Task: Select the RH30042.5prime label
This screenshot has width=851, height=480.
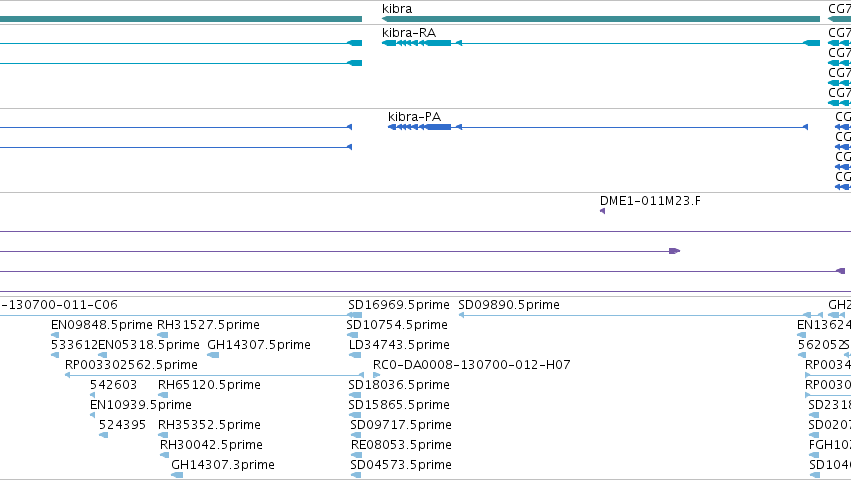Action: point(211,445)
